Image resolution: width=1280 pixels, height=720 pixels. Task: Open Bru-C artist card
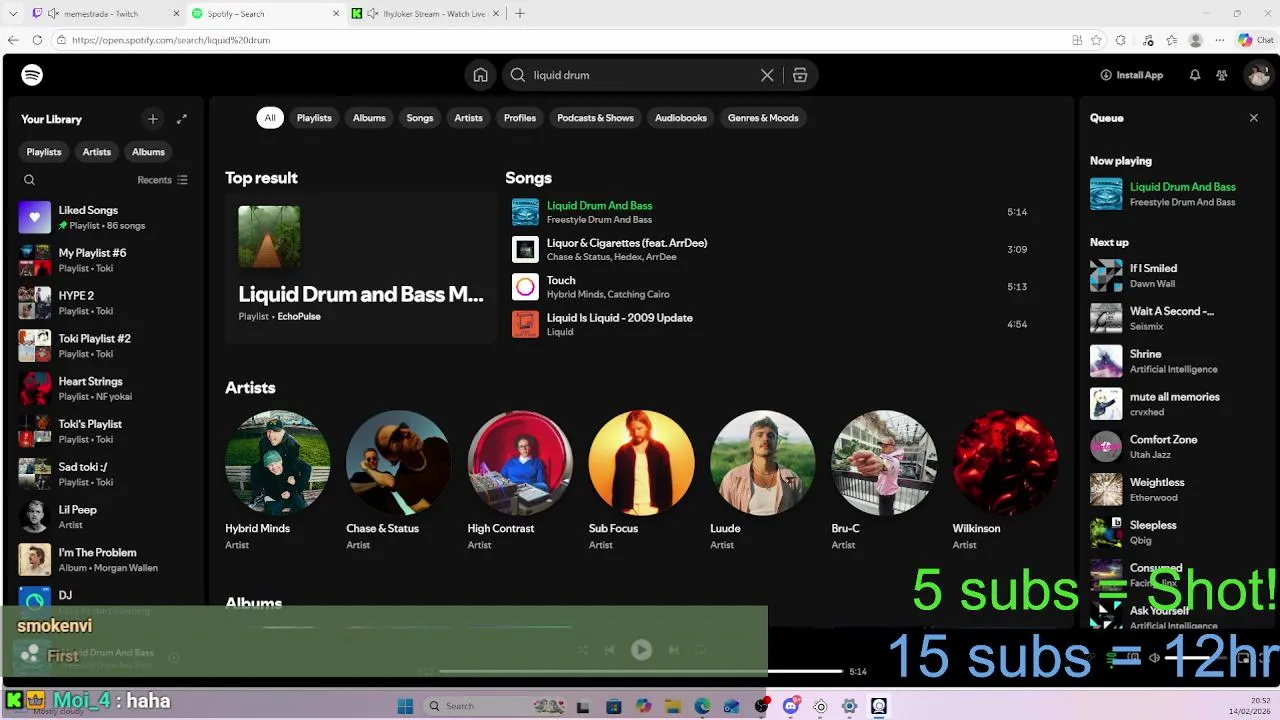884,479
